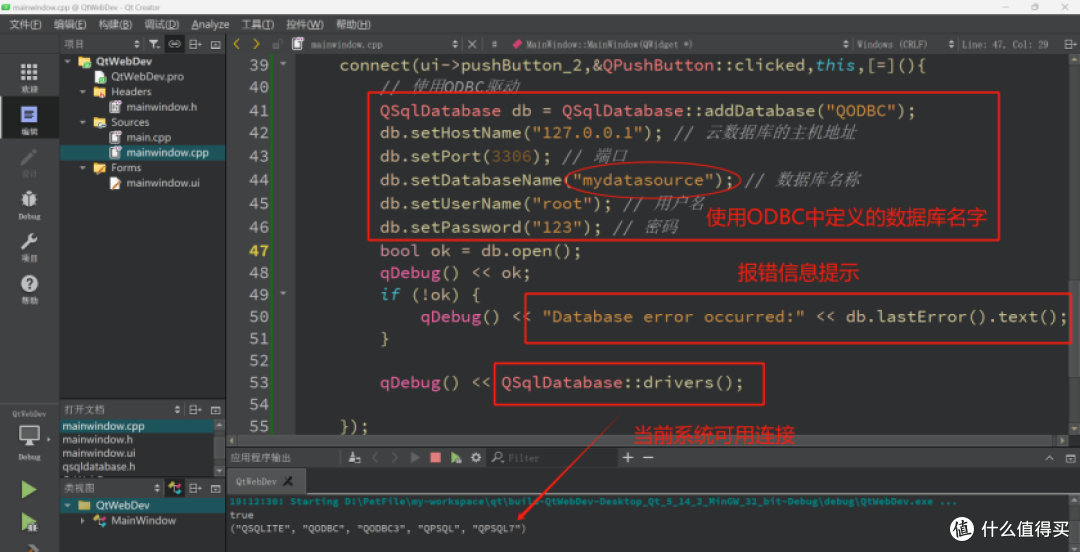Filter the project tree with funnel icon
The height and width of the screenshot is (552, 1080).
click(154, 44)
